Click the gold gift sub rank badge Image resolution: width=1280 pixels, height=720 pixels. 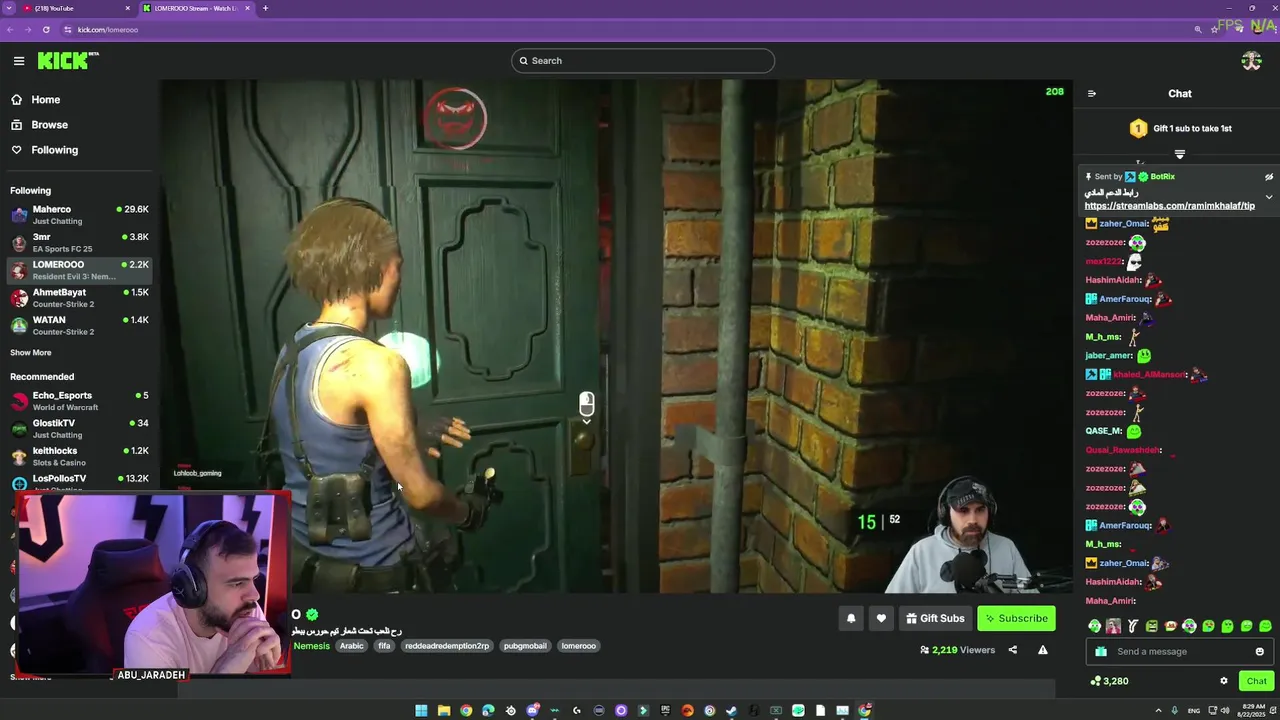pos(1138,129)
